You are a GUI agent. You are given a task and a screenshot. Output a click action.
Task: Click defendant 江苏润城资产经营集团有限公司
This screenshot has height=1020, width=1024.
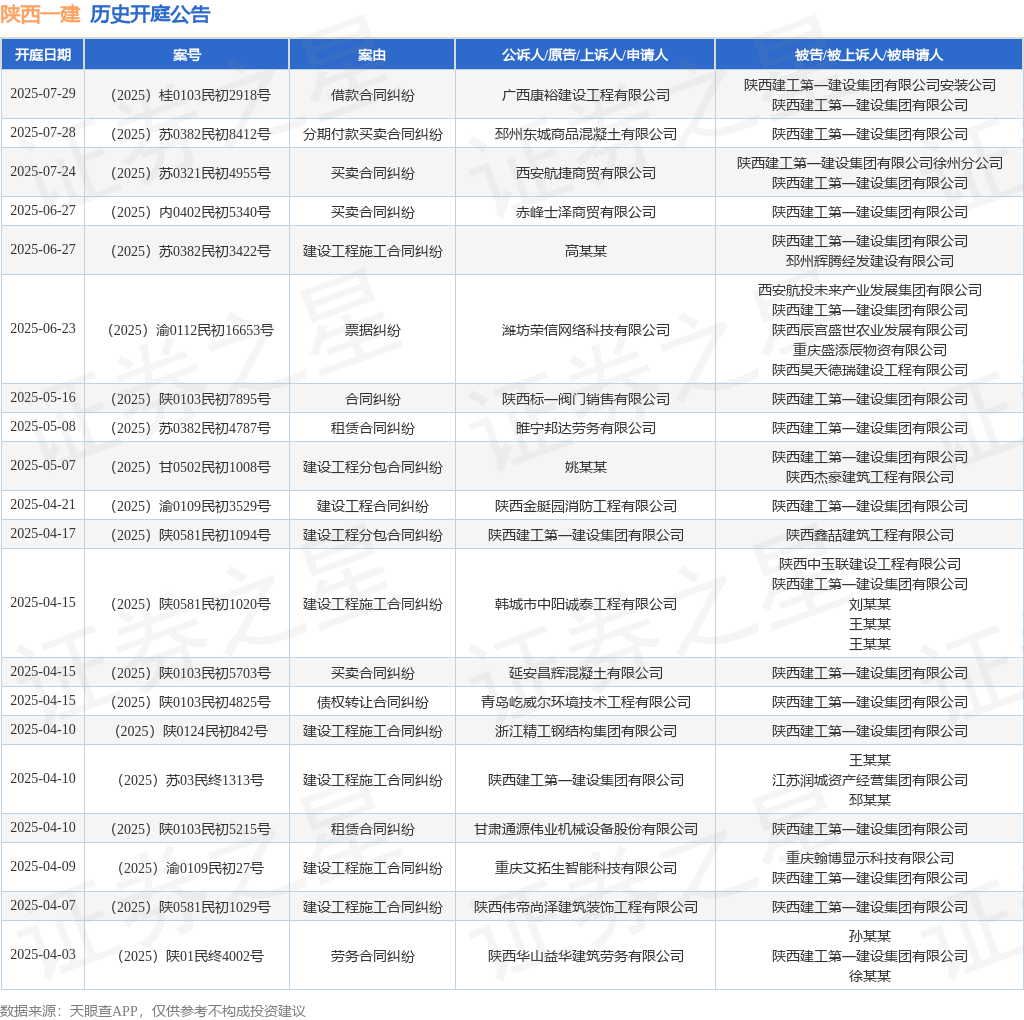pos(869,780)
